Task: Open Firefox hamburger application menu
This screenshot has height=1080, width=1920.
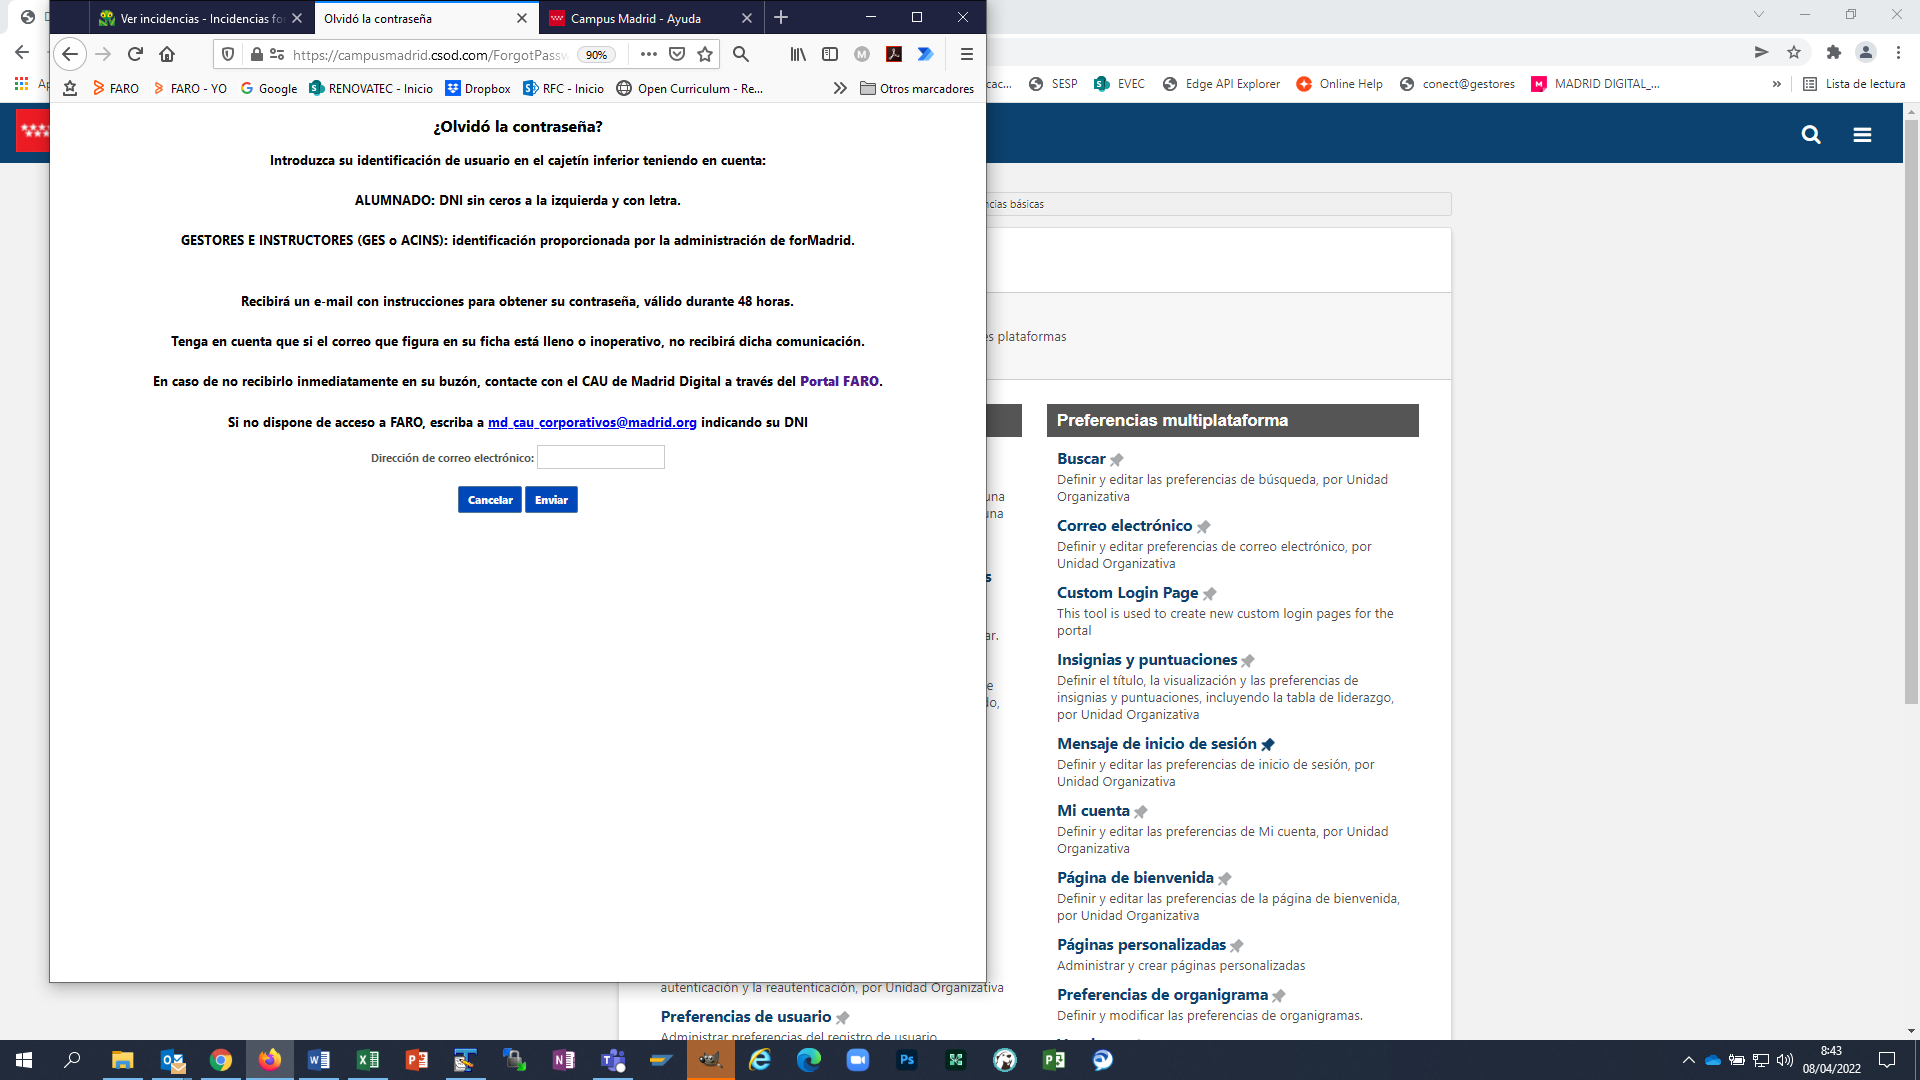Action: point(966,54)
